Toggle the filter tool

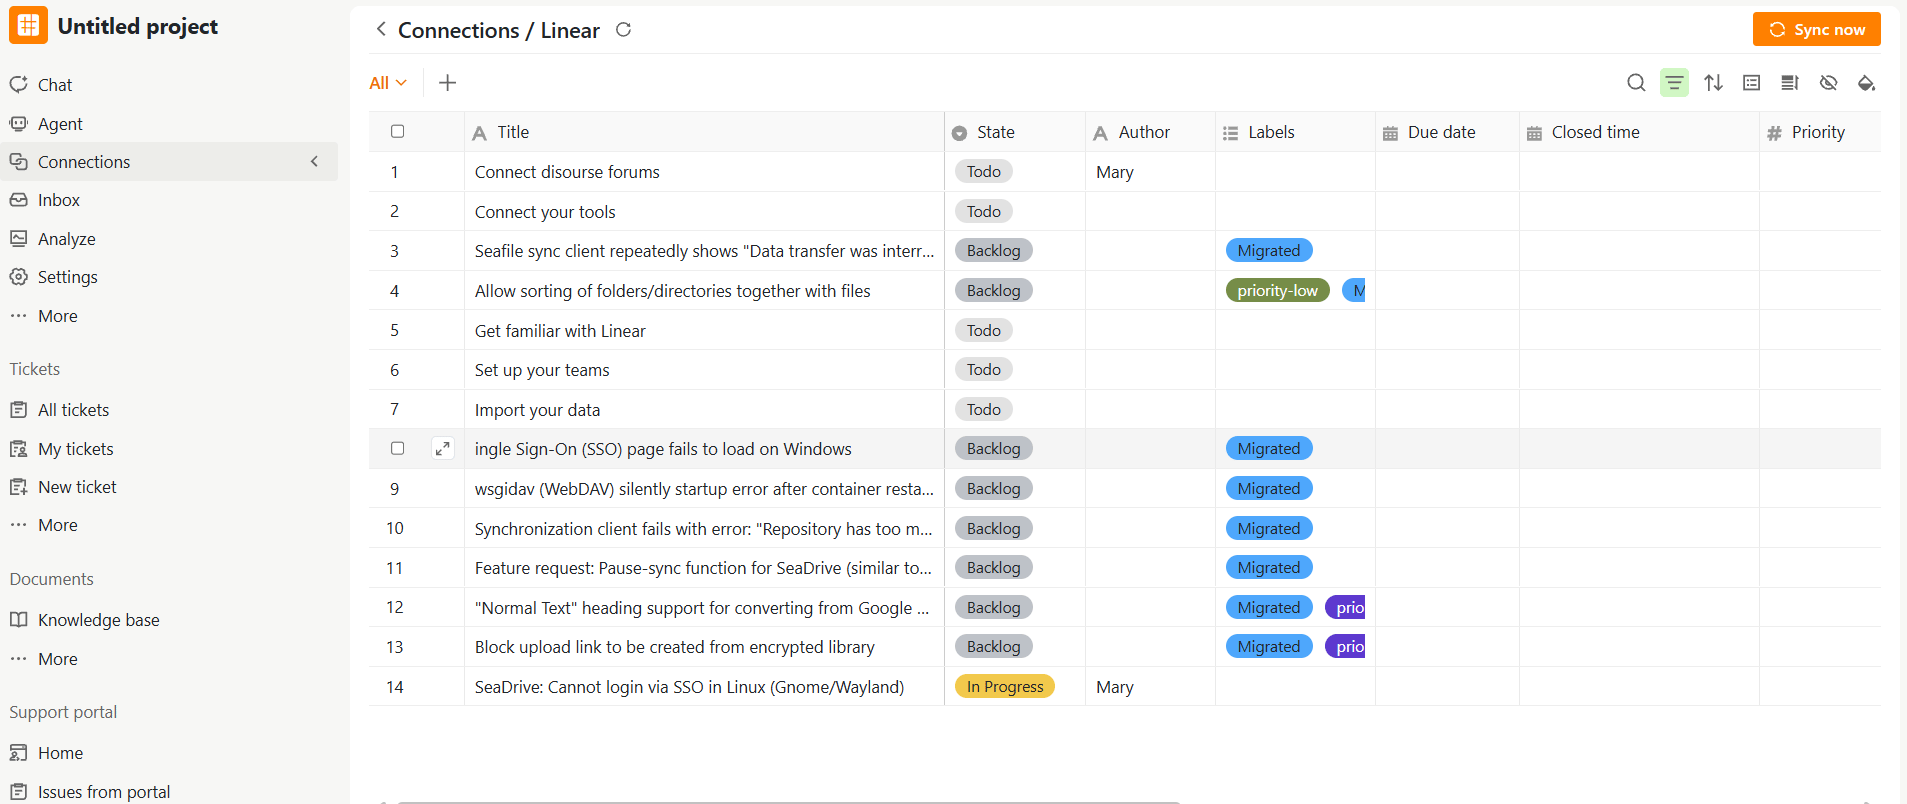tap(1674, 83)
